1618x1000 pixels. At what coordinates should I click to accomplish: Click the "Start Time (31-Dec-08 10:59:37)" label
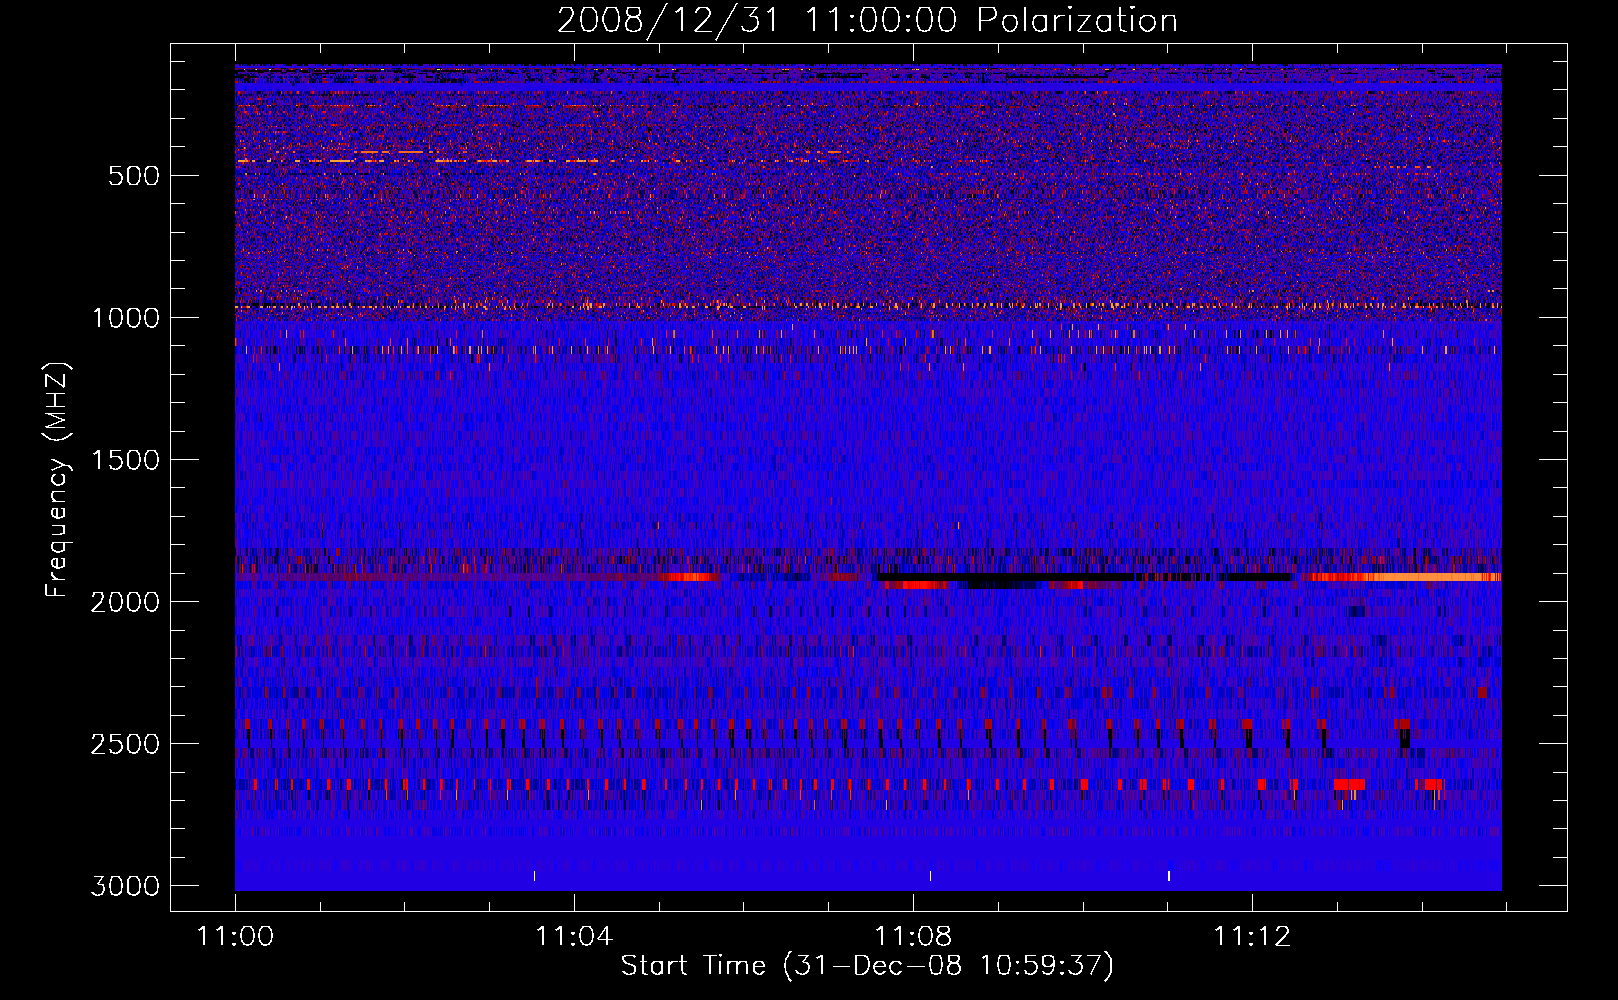click(867, 966)
